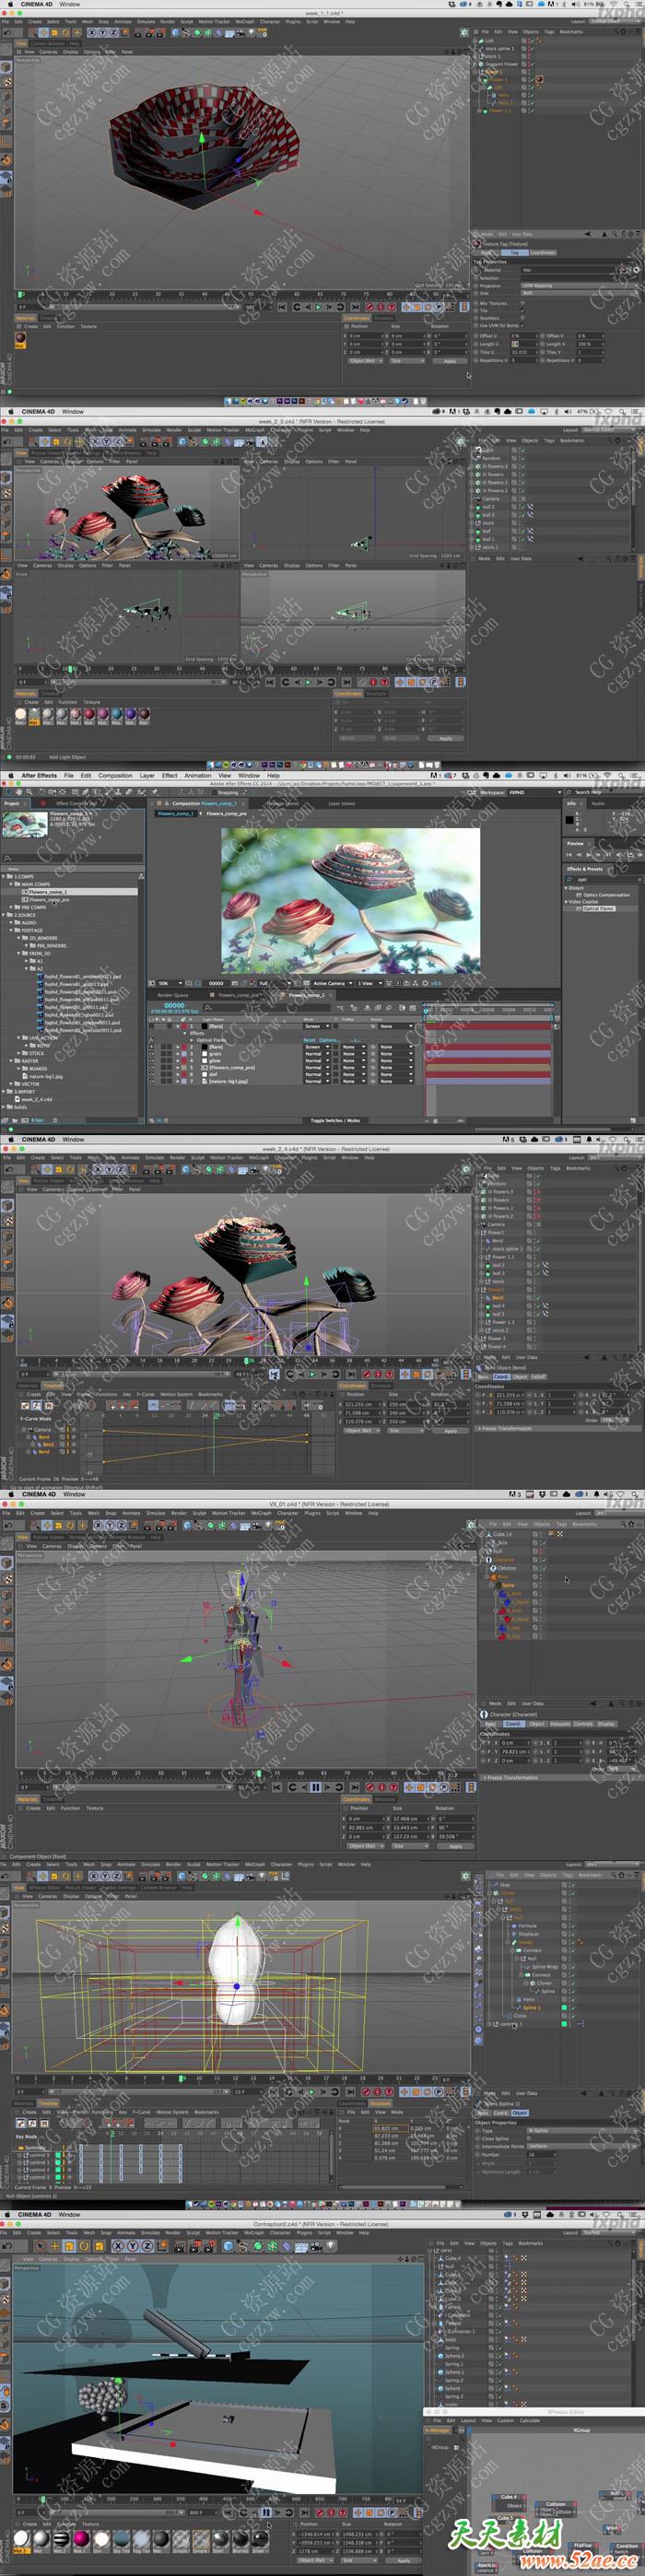Select Rotate tool in week_2_4.c4d toolbar
This screenshot has height=2576, width=645.
pyautogui.click(x=70, y=1168)
